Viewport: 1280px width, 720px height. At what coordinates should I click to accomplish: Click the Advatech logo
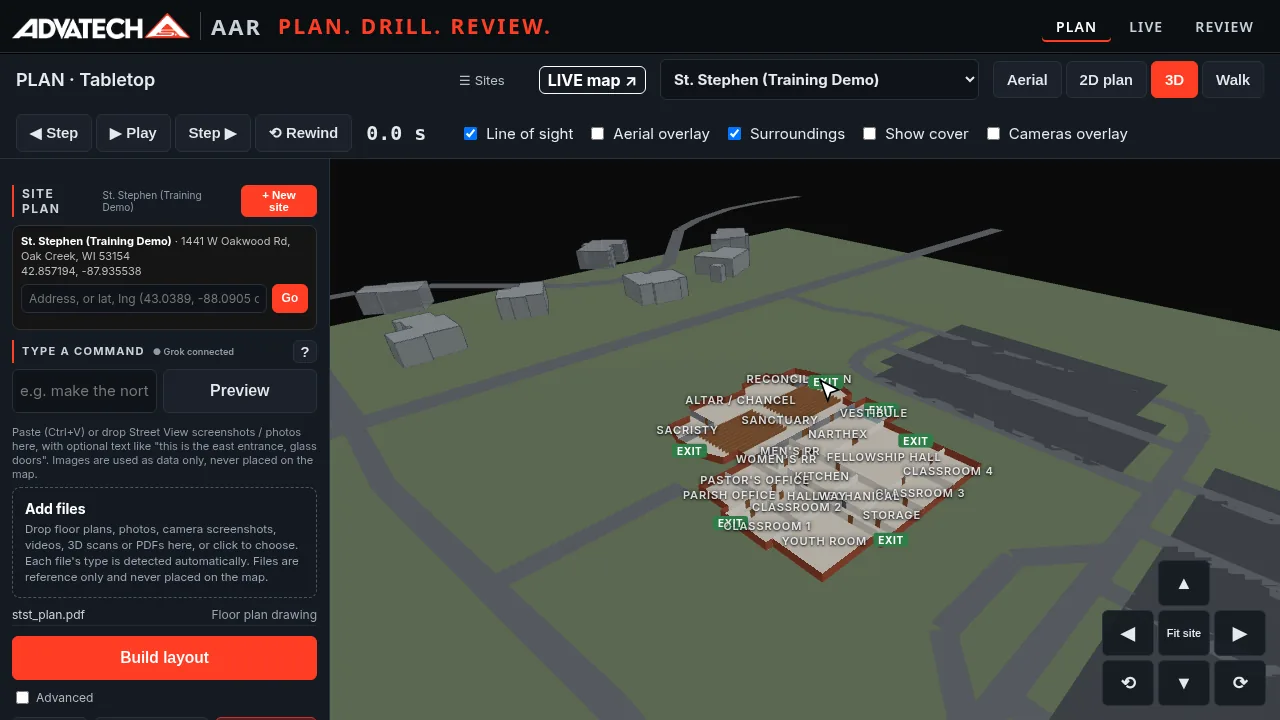[x=100, y=26]
